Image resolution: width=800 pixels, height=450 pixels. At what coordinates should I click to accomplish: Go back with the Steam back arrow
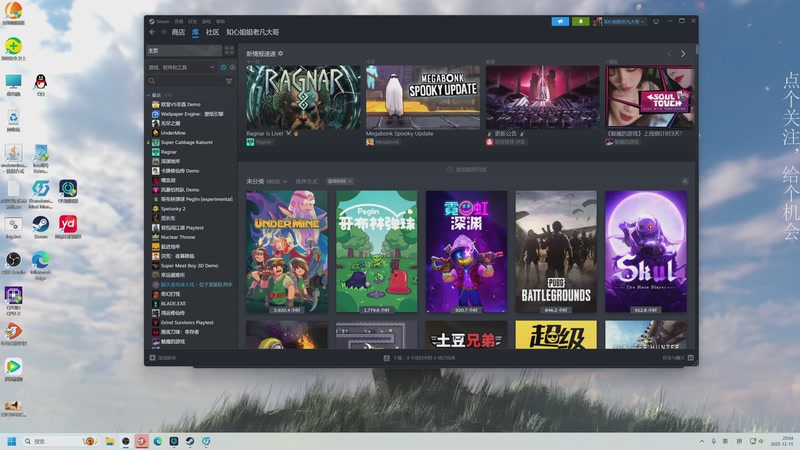coord(152,32)
